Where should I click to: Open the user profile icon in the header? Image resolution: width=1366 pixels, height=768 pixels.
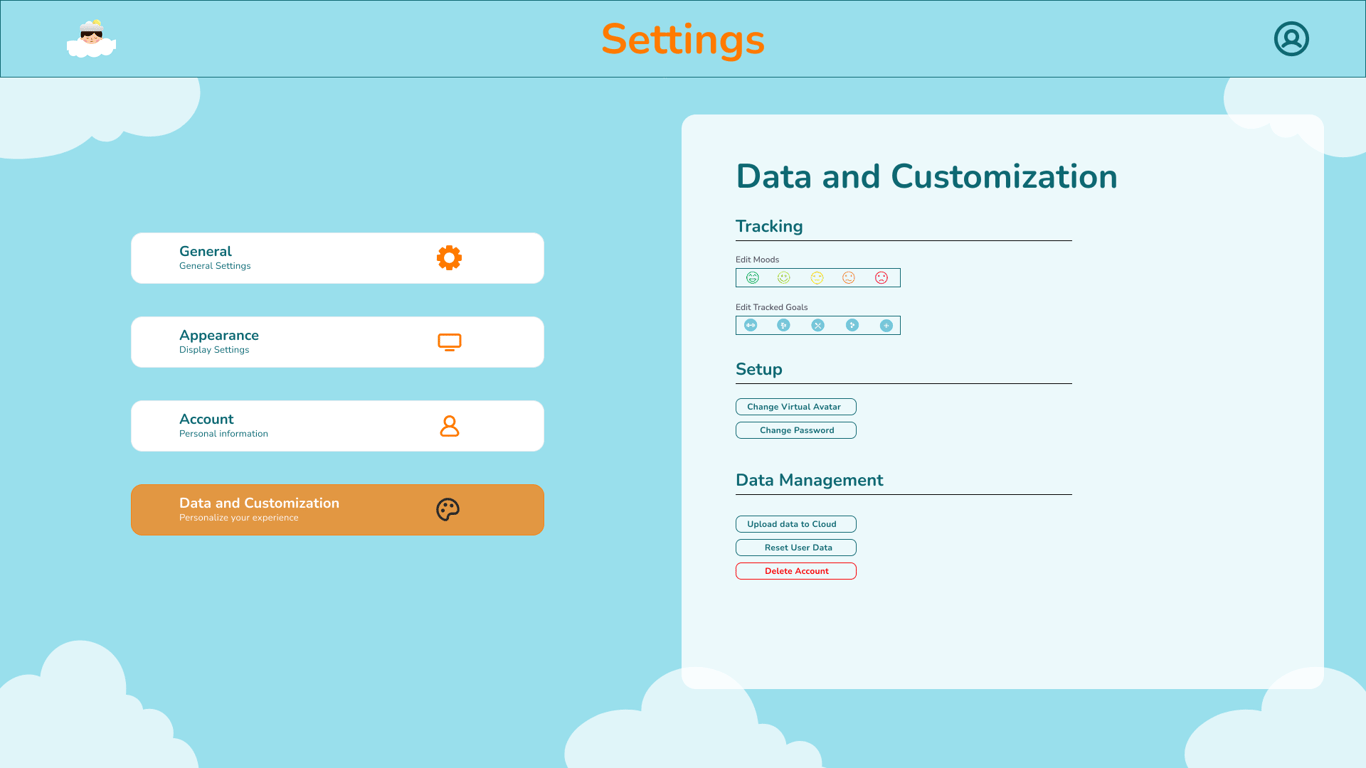[x=1291, y=39]
